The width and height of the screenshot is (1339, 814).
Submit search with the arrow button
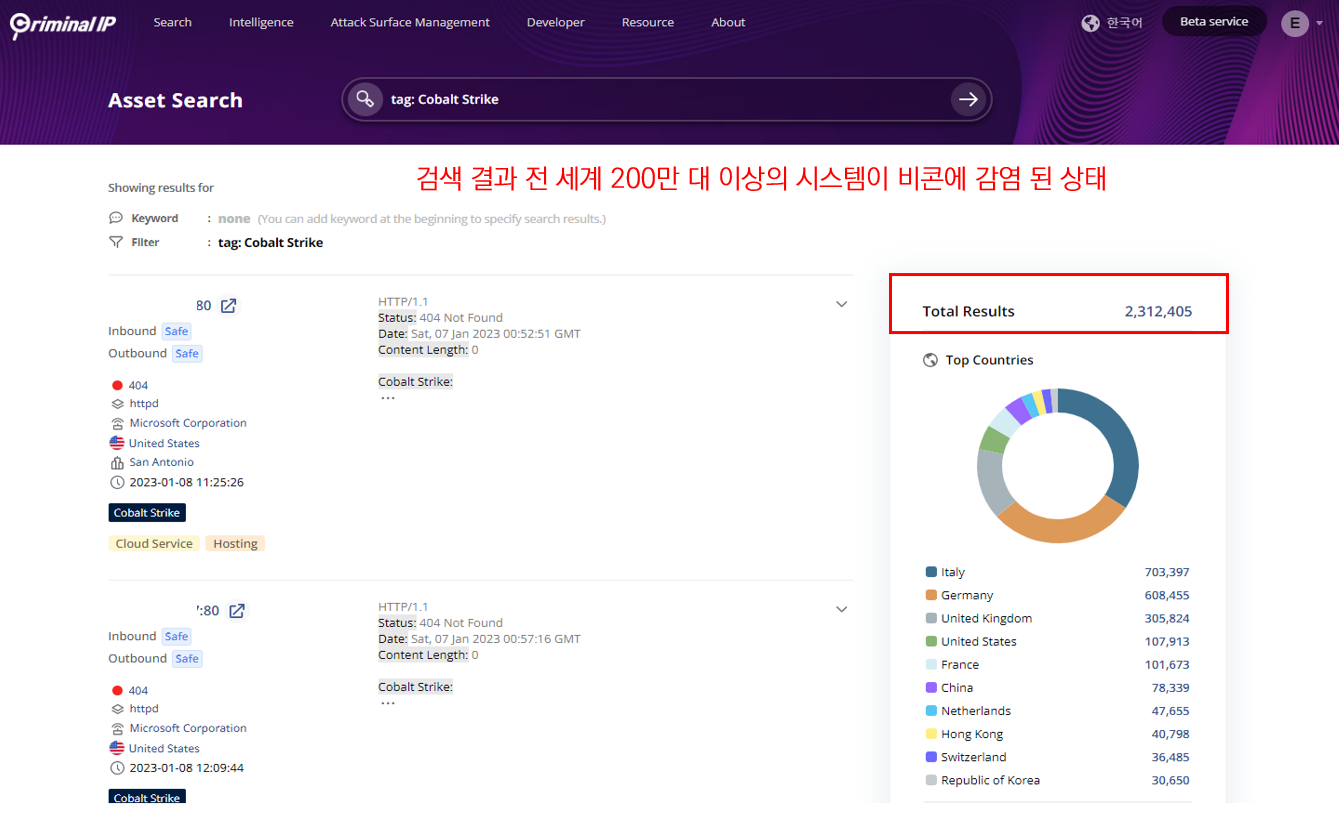click(x=967, y=99)
